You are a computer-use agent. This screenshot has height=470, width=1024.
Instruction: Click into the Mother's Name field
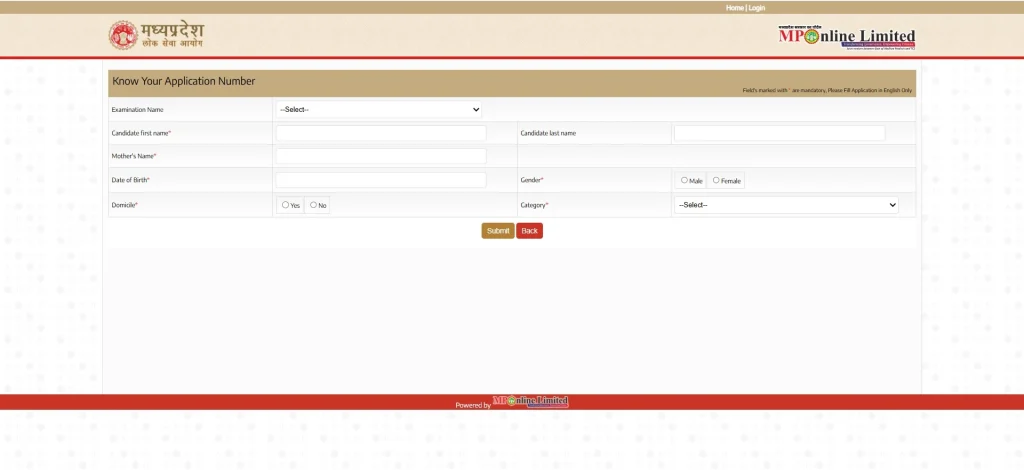point(381,157)
